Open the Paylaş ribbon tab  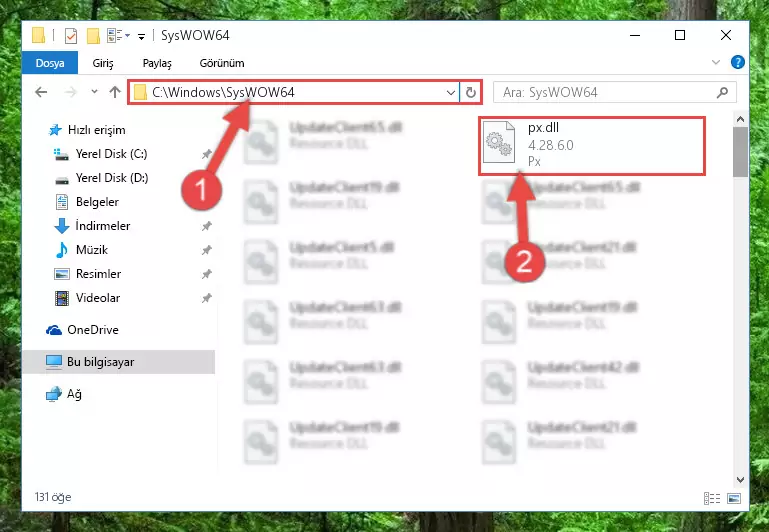click(x=157, y=63)
